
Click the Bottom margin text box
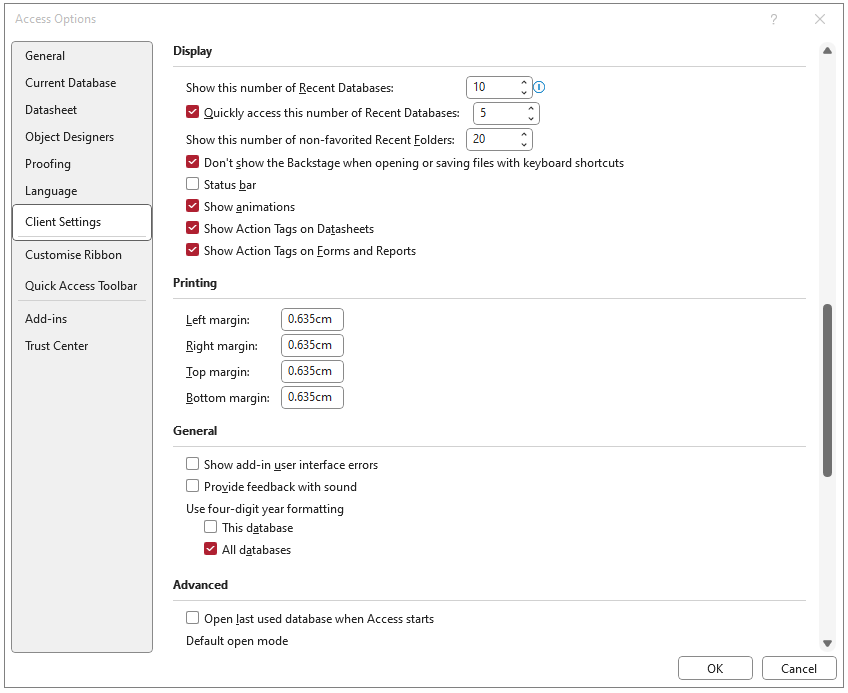(x=312, y=398)
